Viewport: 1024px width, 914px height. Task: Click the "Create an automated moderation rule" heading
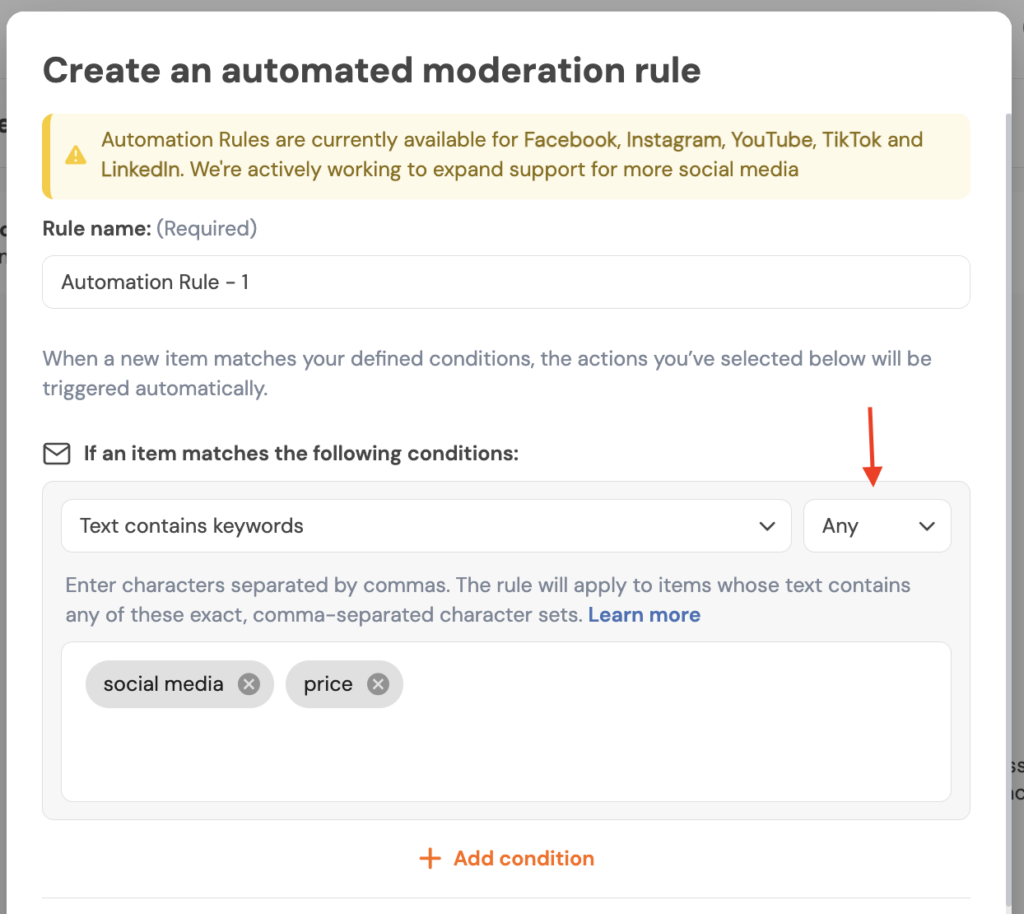click(371, 70)
